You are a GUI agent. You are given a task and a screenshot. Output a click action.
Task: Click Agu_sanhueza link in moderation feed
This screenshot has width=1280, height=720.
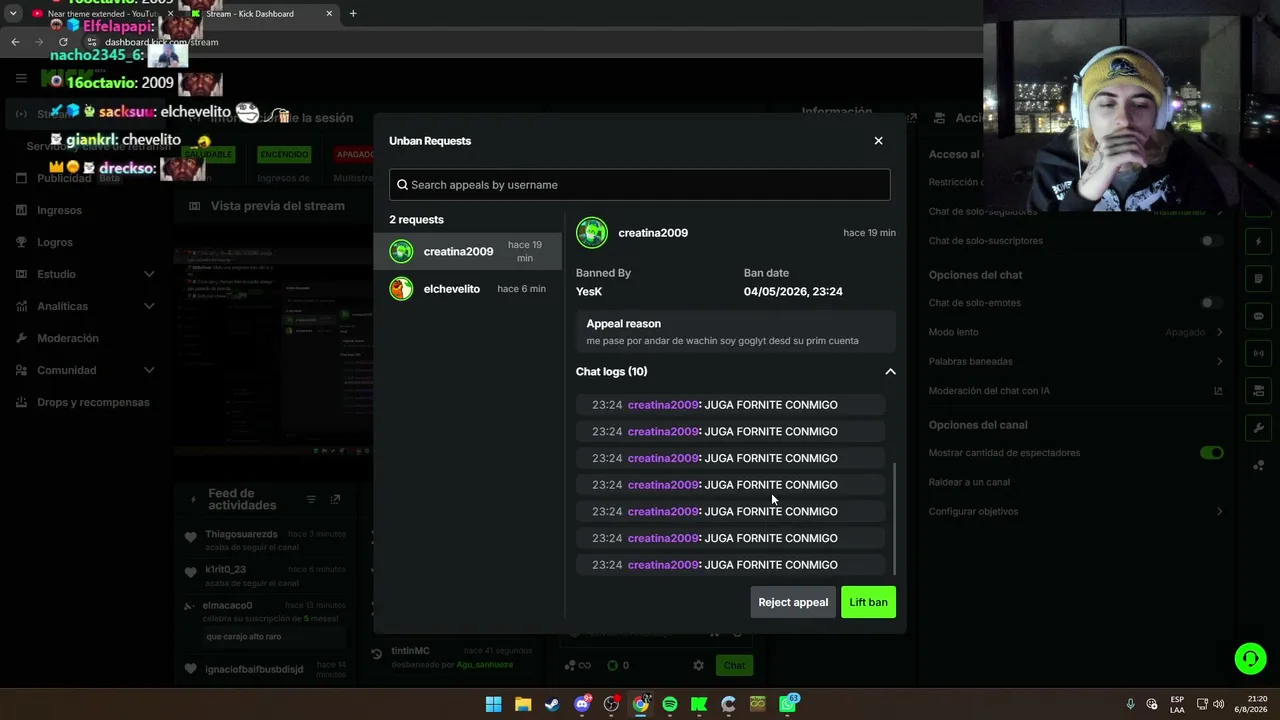485,665
